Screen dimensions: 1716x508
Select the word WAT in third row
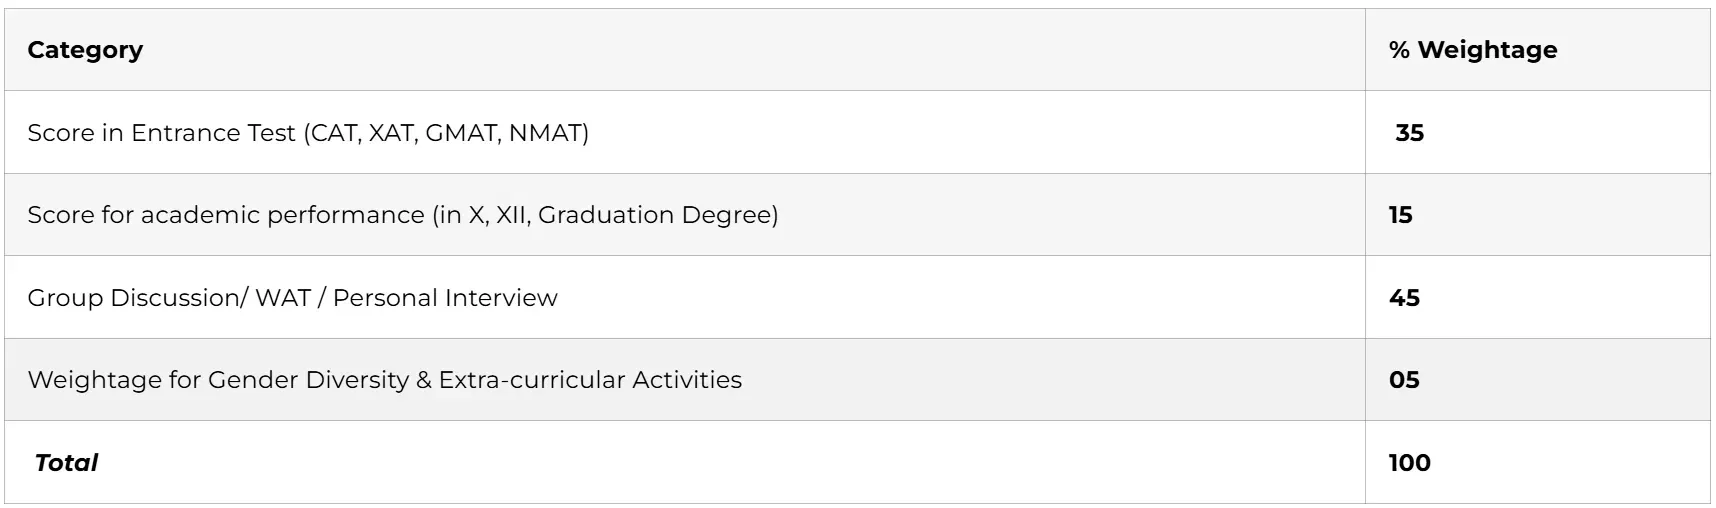click(x=283, y=298)
